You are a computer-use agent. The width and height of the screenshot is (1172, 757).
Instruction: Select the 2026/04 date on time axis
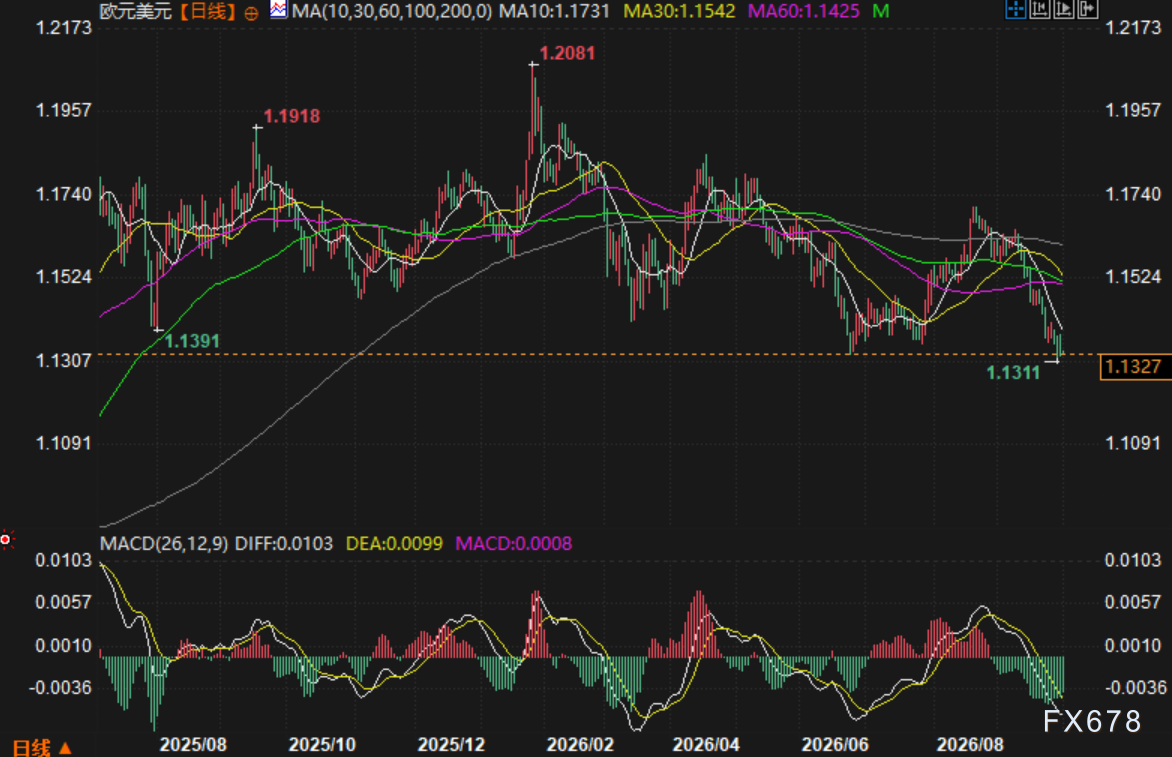click(x=706, y=745)
